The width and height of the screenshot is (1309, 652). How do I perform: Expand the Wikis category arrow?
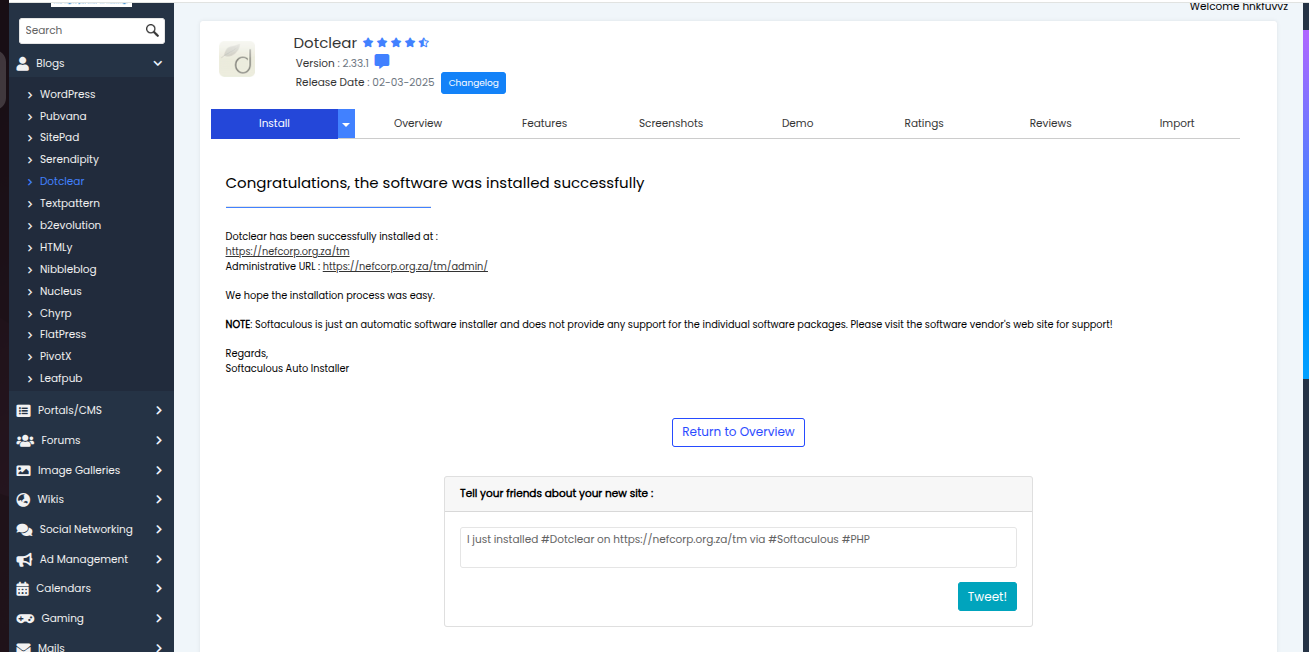point(159,499)
